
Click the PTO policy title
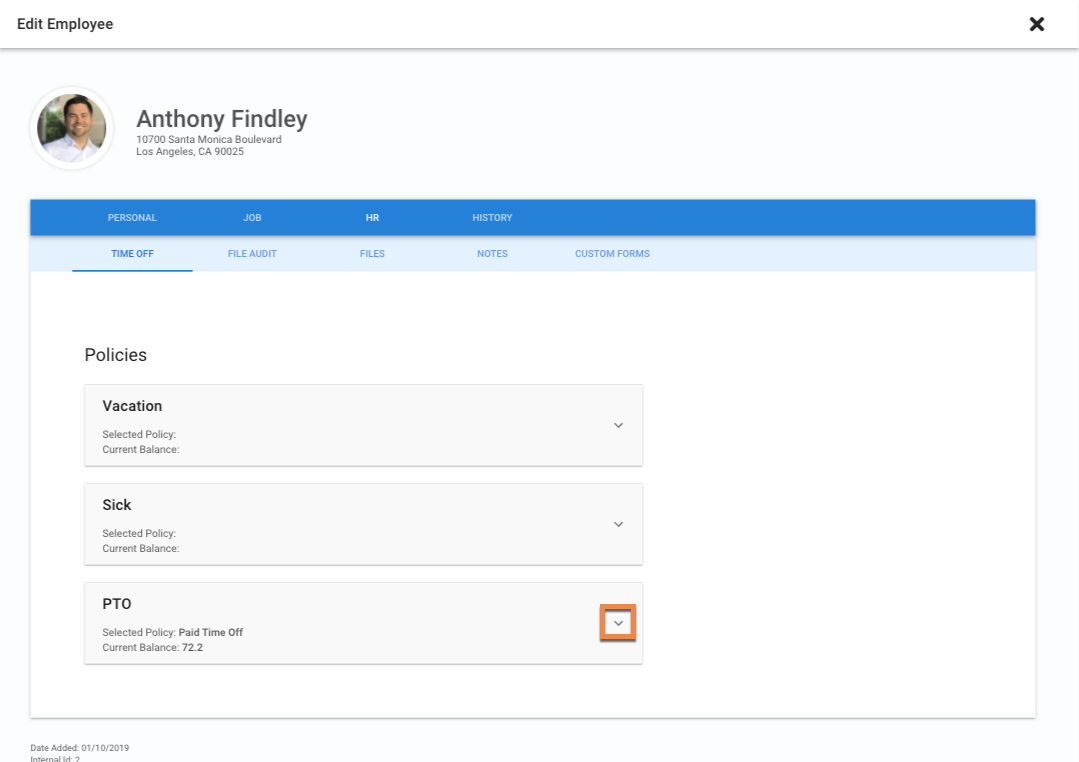[117, 604]
